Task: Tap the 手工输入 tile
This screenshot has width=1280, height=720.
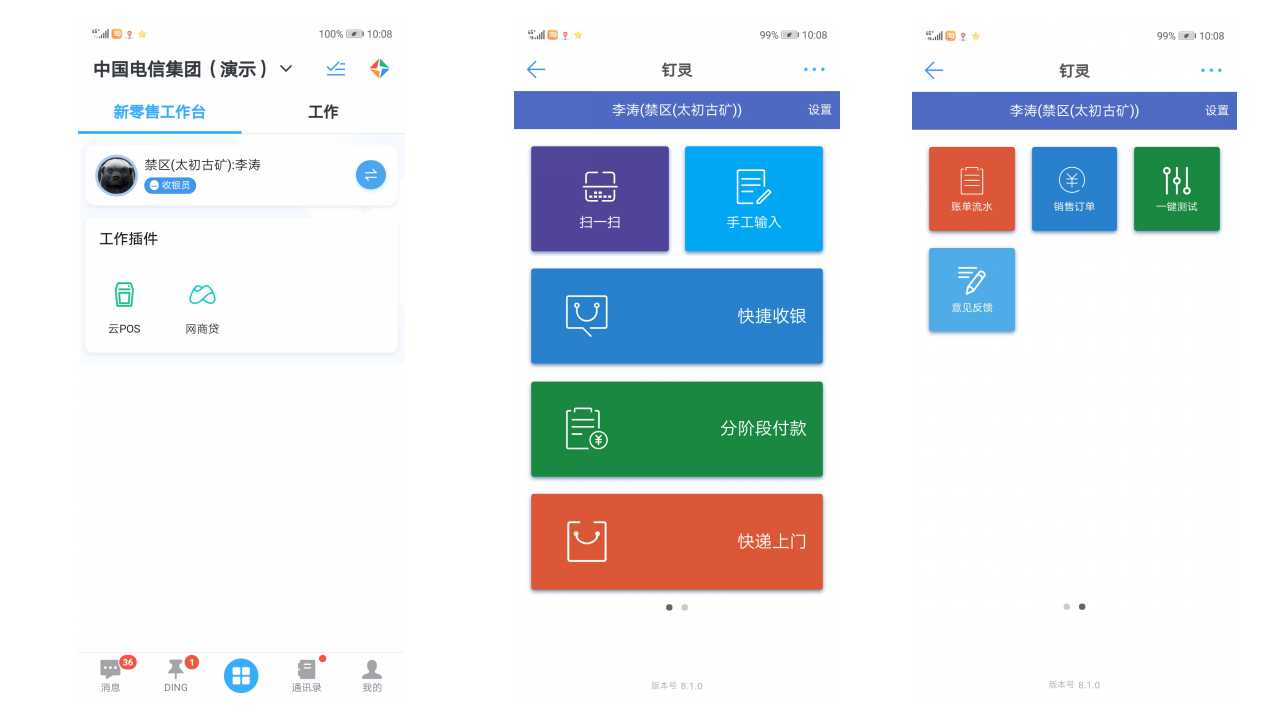Action: [754, 199]
